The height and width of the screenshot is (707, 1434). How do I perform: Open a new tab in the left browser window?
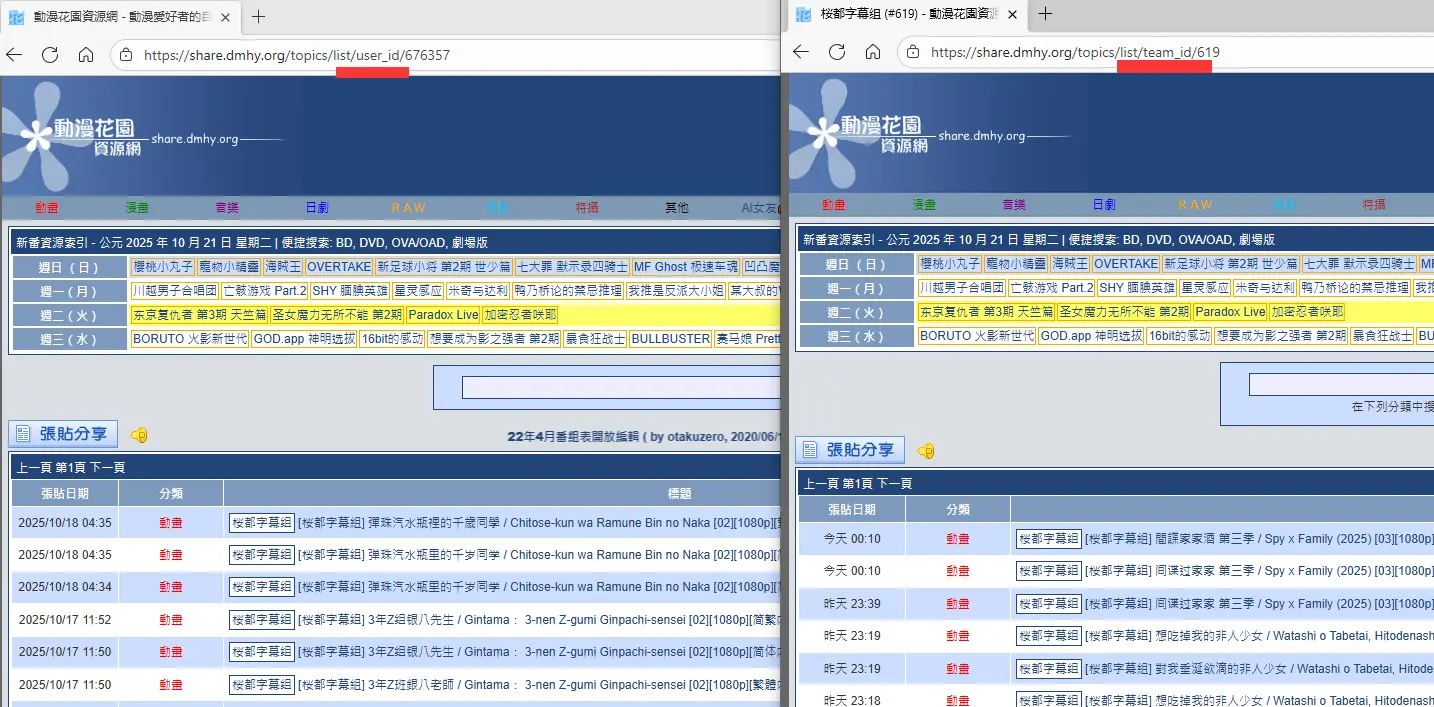point(259,16)
